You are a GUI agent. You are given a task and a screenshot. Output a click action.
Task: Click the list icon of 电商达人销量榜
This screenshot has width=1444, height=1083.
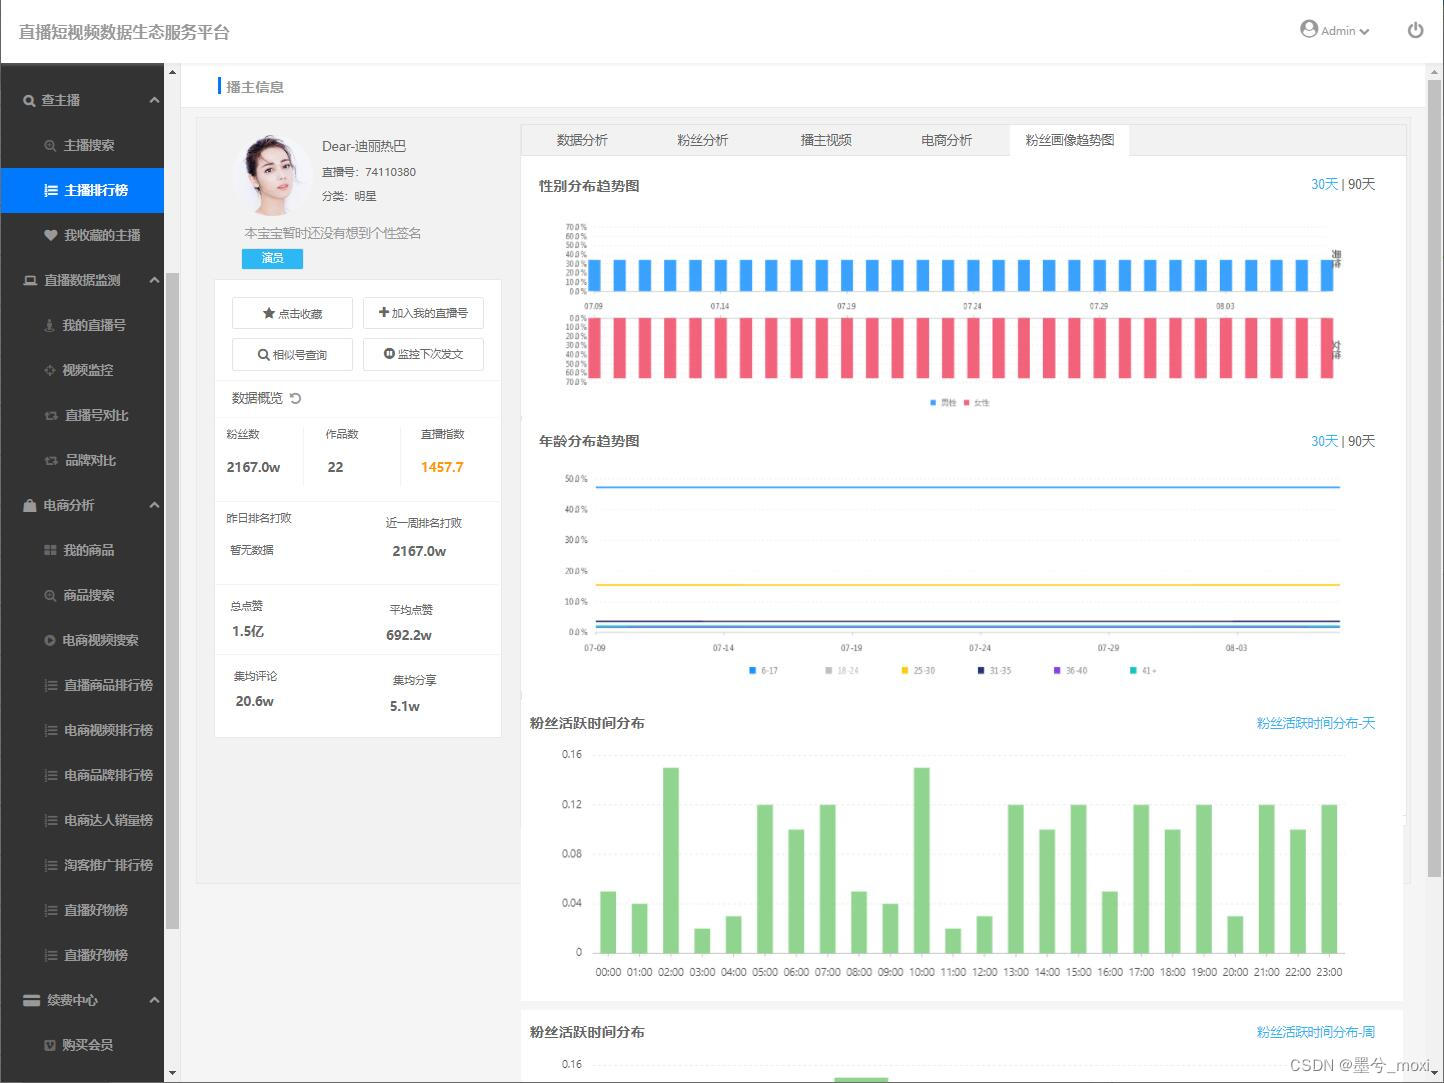click(51, 820)
